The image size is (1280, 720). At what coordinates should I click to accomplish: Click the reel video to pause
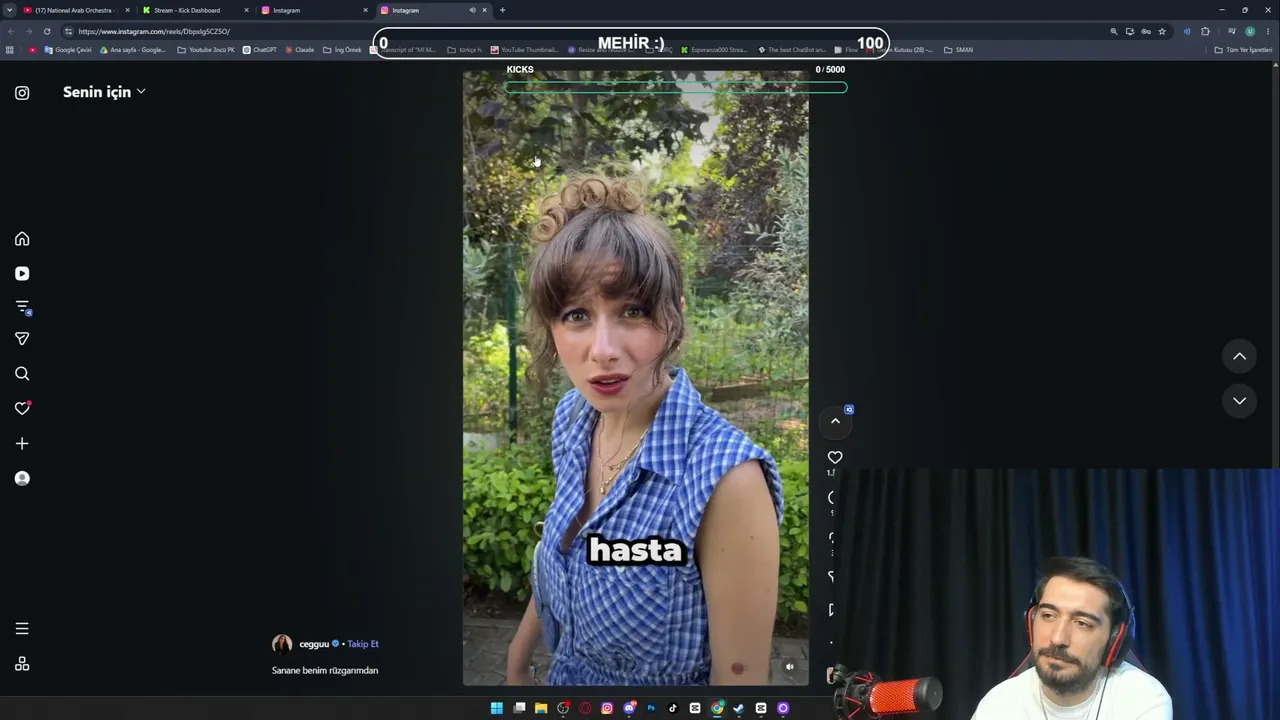tap(635, 378)
